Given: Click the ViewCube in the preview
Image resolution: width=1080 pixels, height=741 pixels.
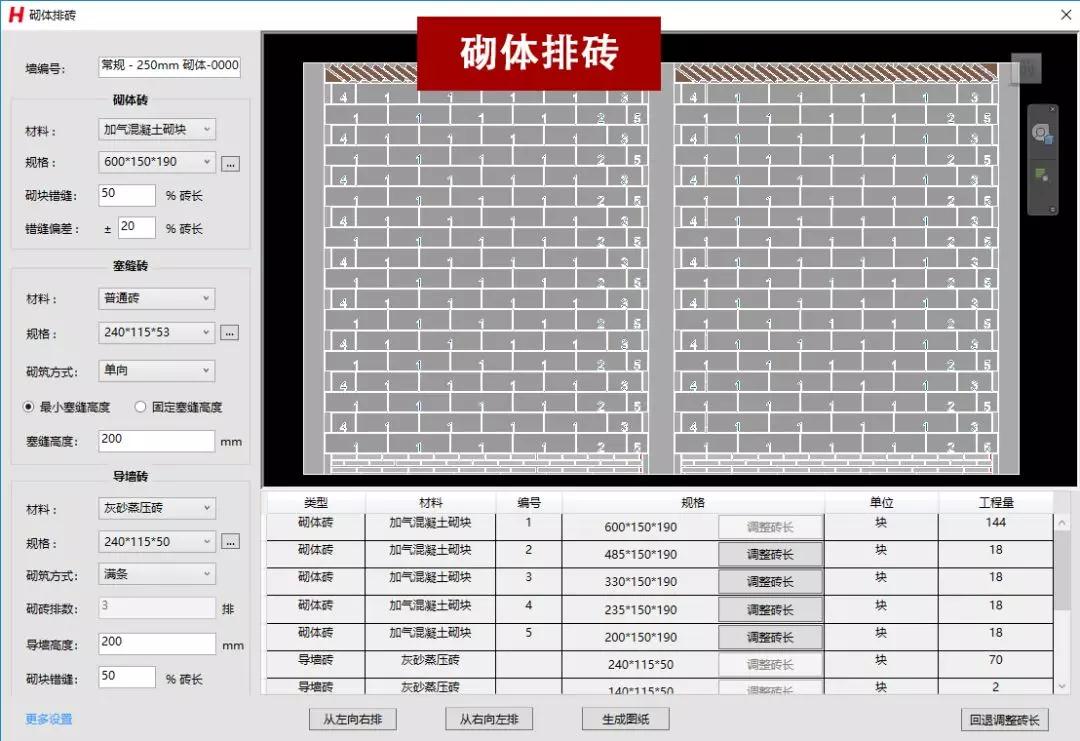Looking at the screenshot, I should 1026,68.
